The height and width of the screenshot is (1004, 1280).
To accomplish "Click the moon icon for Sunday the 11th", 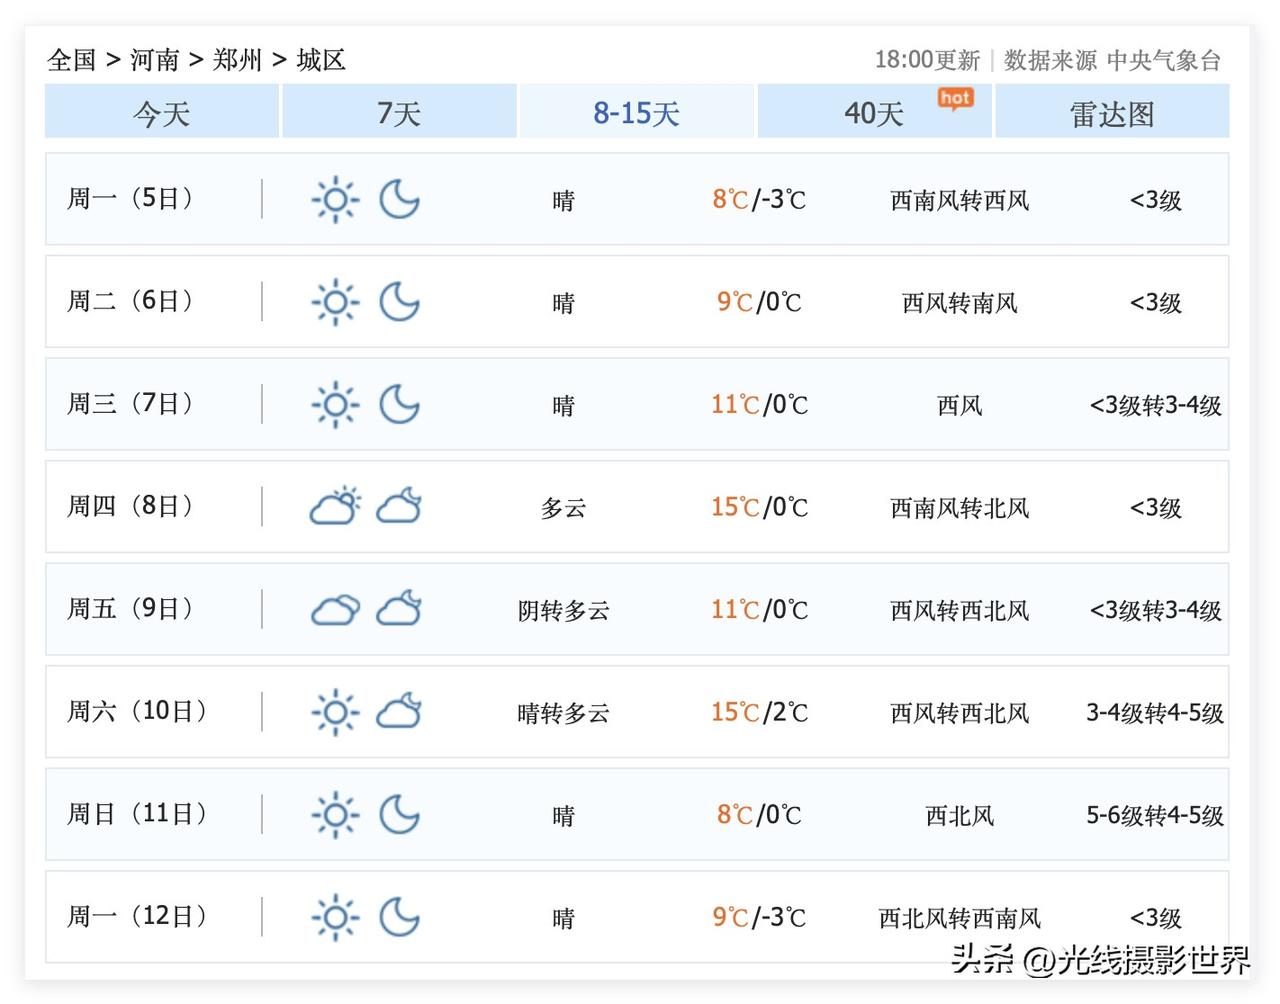I will pos(399,815).
